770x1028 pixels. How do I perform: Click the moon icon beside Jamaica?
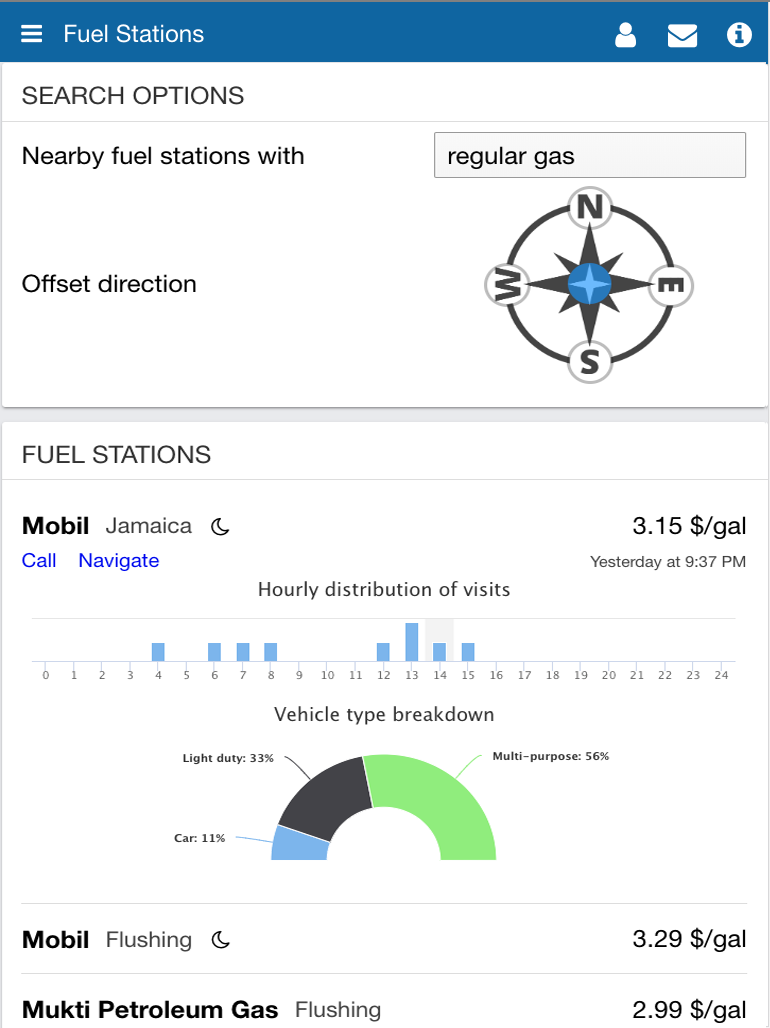[x=220, y=526]
